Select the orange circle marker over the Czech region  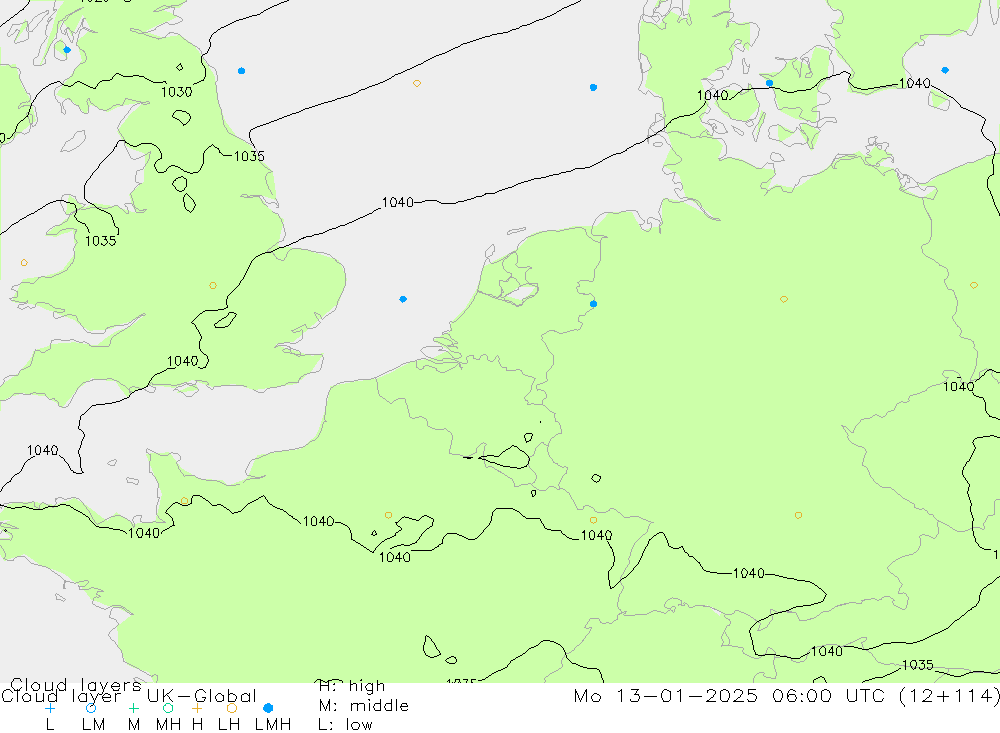coord(798,515)
